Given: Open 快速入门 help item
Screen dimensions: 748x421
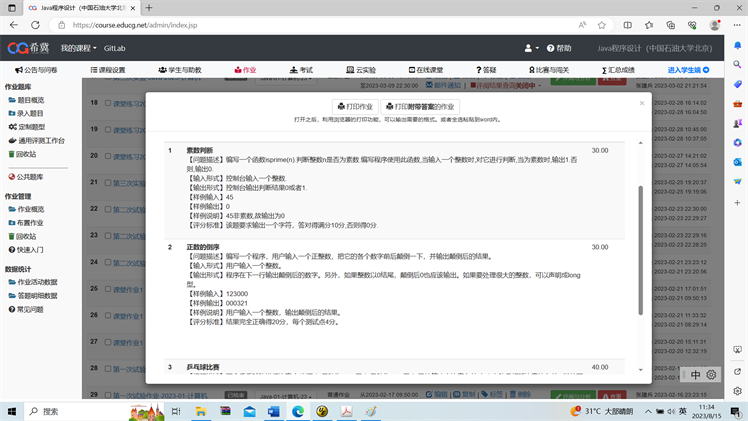Looking at the screenshot, I should 30,250.
